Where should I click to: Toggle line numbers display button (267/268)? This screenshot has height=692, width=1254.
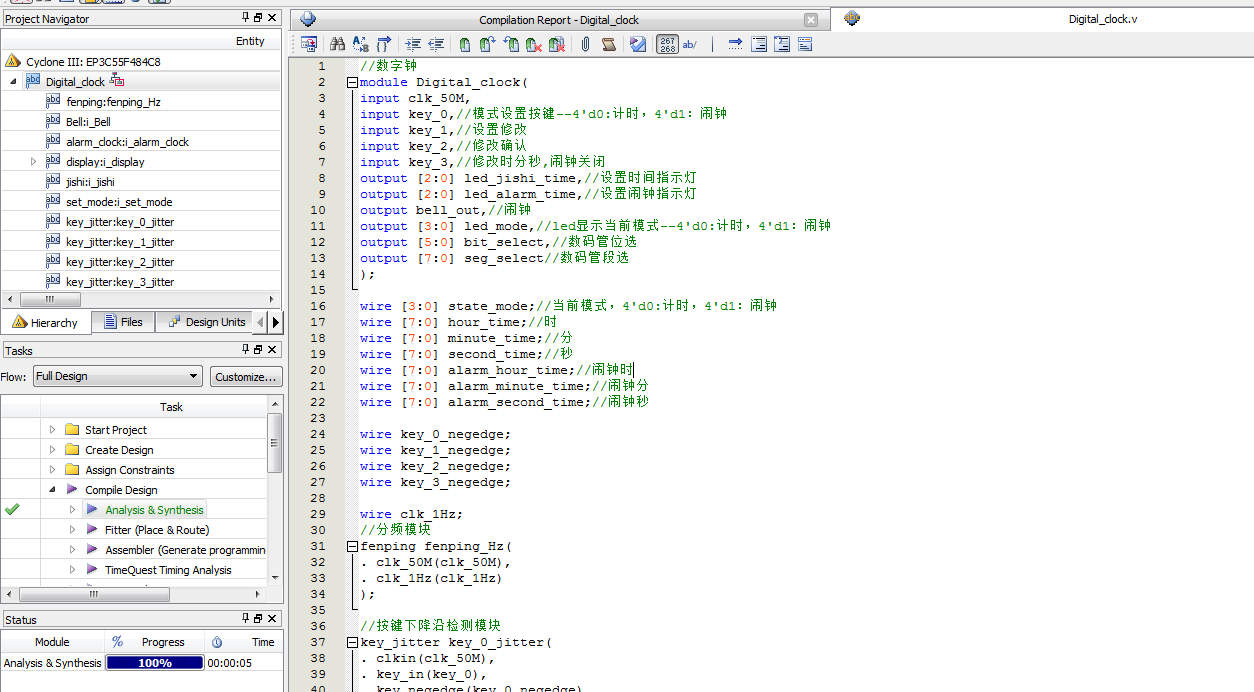point(667,44)
